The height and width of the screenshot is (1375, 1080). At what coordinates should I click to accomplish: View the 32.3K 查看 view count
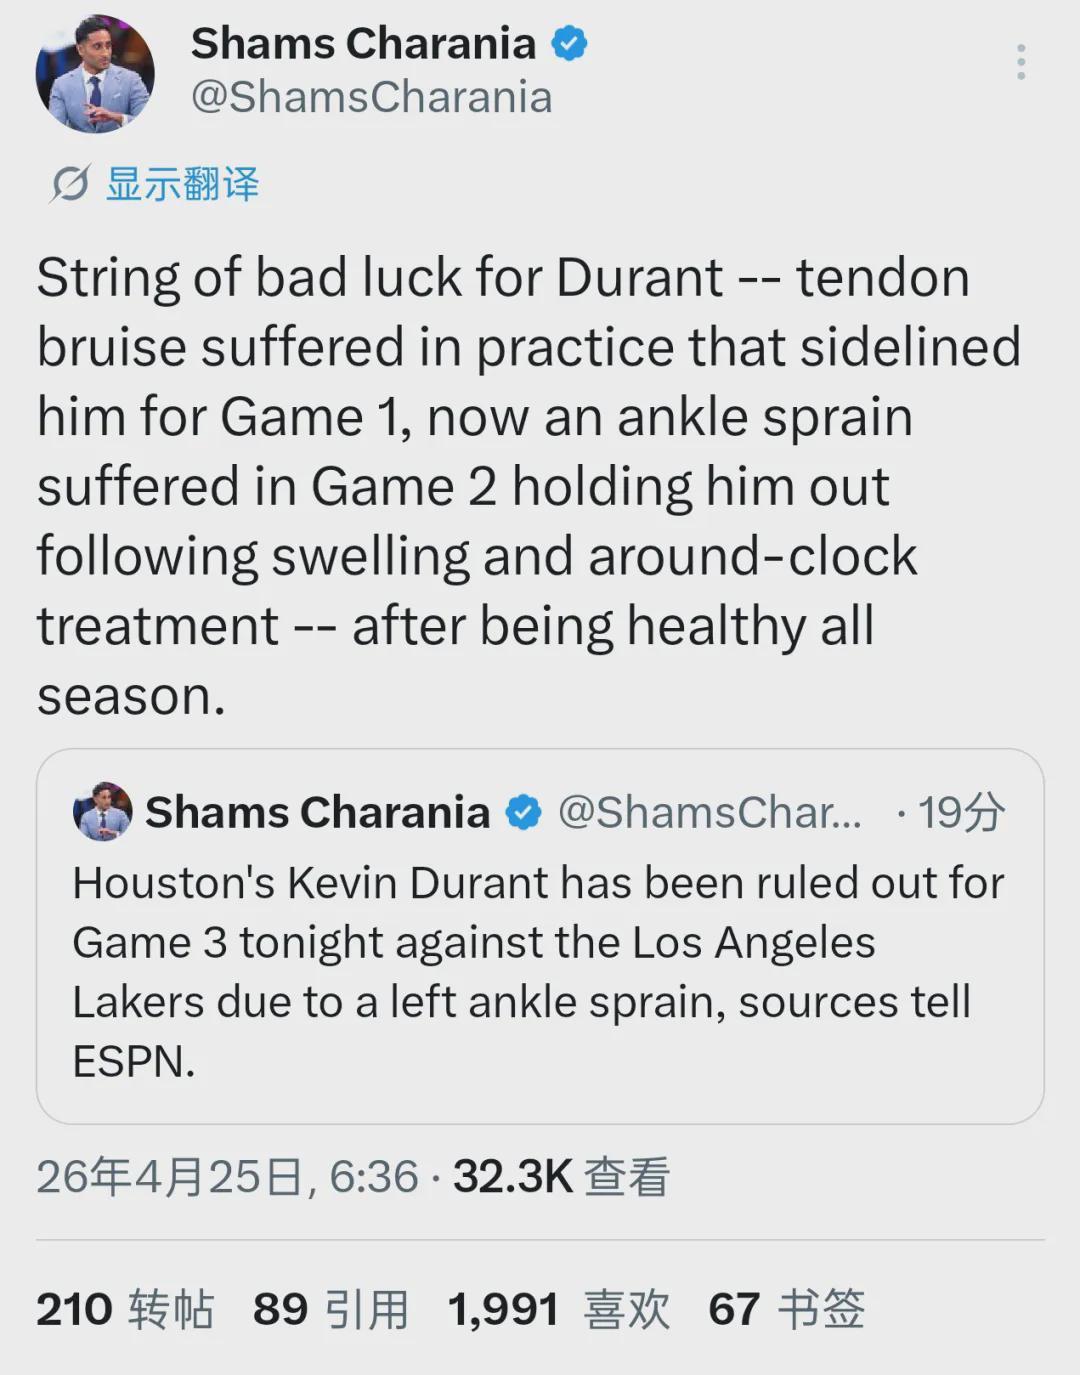point(561,1177)
